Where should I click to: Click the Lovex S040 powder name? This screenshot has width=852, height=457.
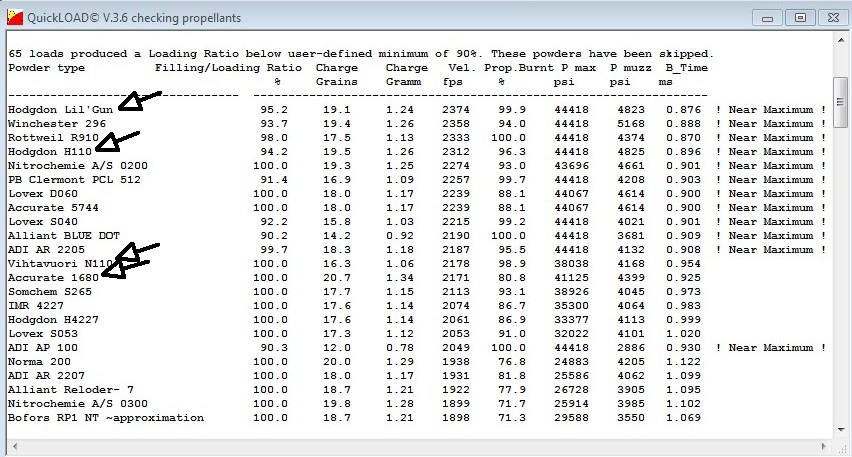(43, 222)
